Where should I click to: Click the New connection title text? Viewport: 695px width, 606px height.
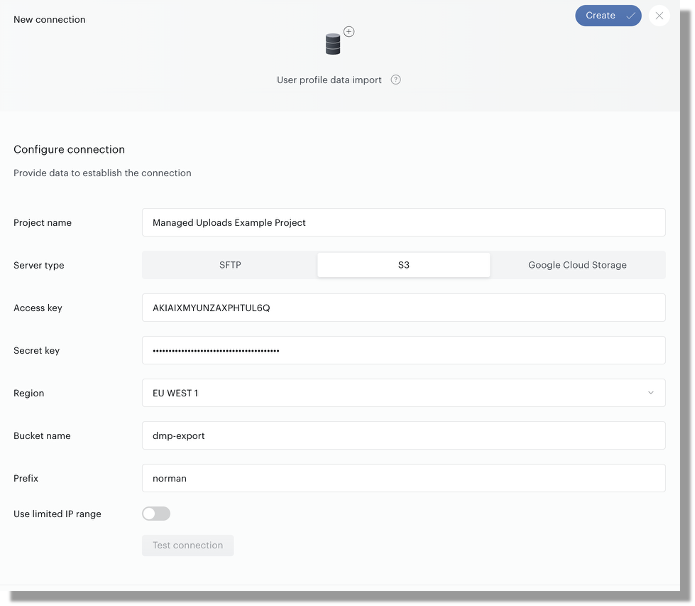click(x=49, y=20)
